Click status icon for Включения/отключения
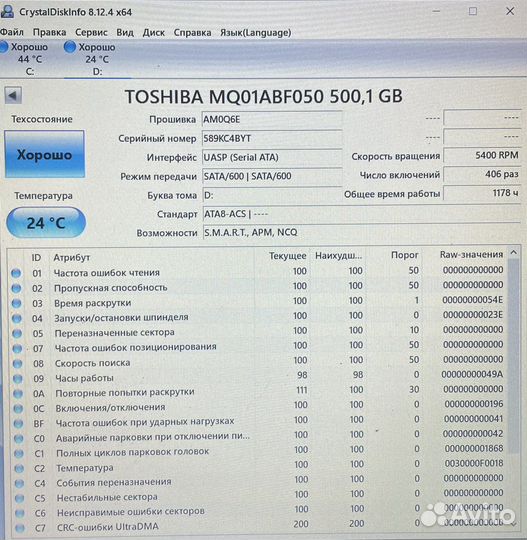The image size is (527, 540). pos(18,408)
